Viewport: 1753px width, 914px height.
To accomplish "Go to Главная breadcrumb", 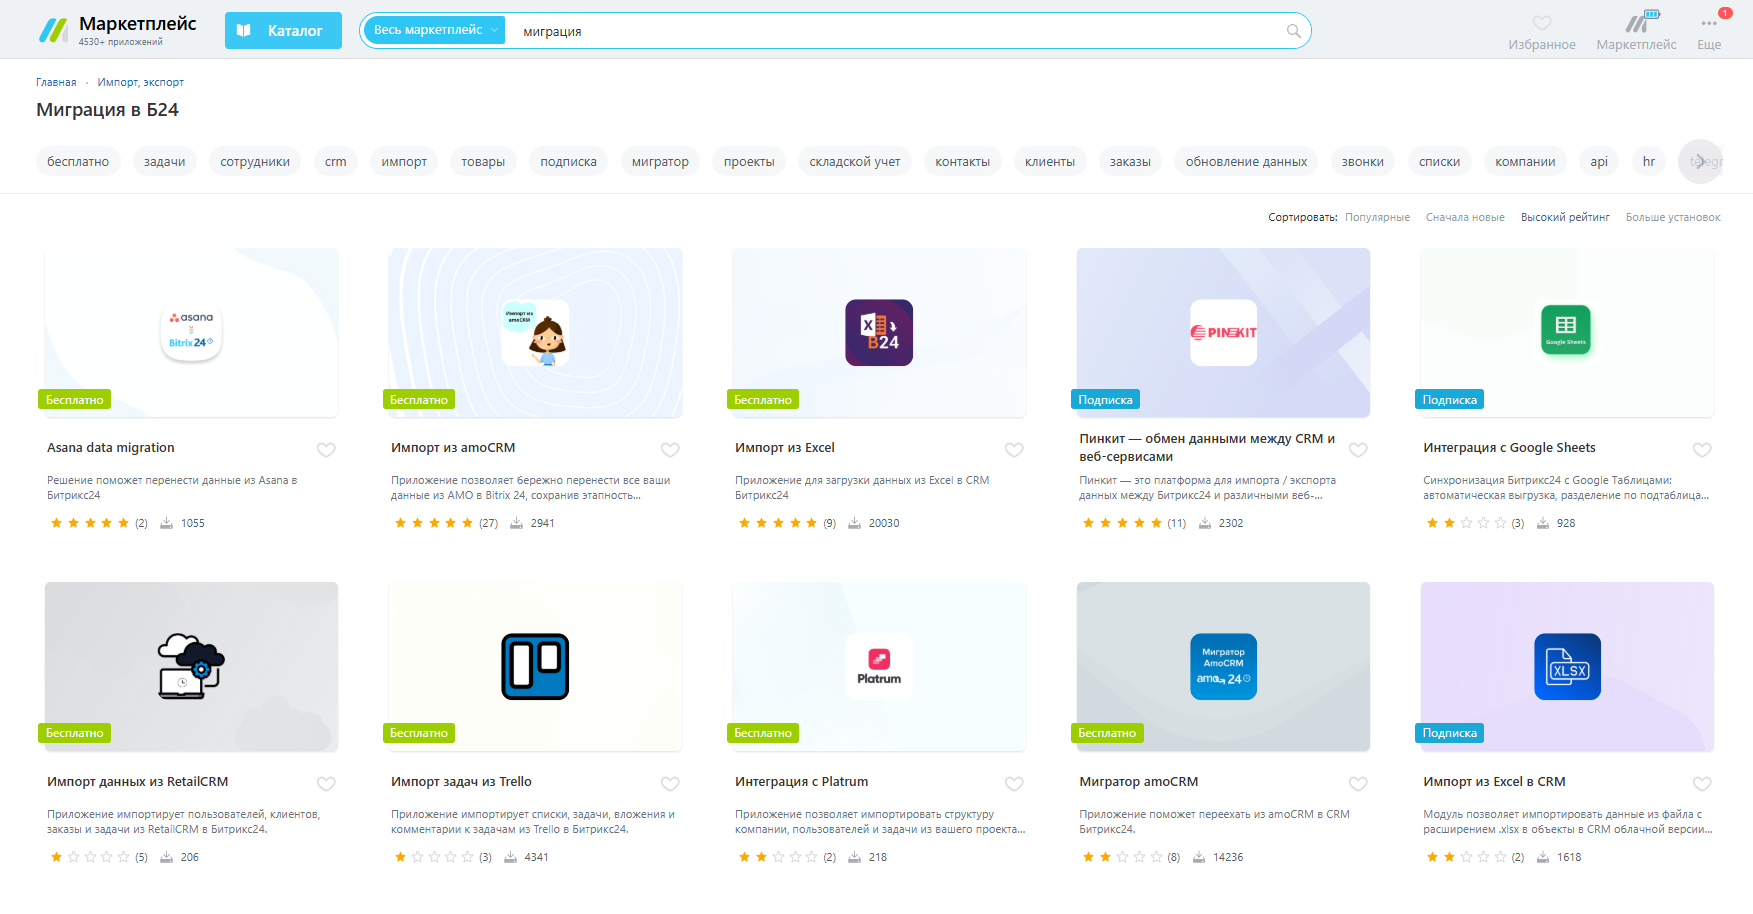I will coord(56,82).
